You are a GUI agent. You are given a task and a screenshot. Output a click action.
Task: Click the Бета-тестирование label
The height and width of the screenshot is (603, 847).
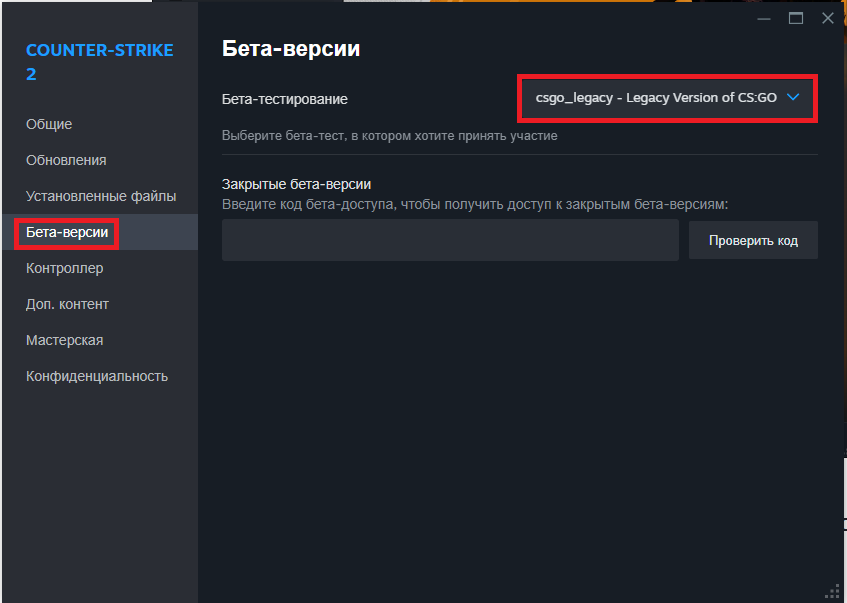pos(285,99)
